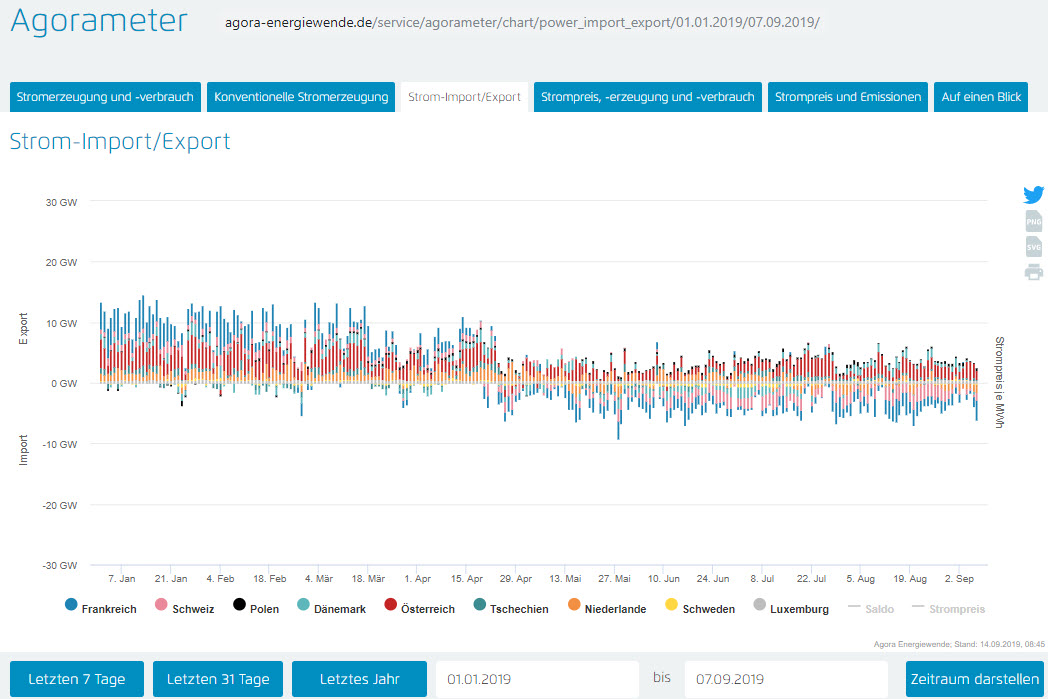Screen dimensions: 1048x699
Task: Click the Agorameter logo title
Action: click(99, 20)
